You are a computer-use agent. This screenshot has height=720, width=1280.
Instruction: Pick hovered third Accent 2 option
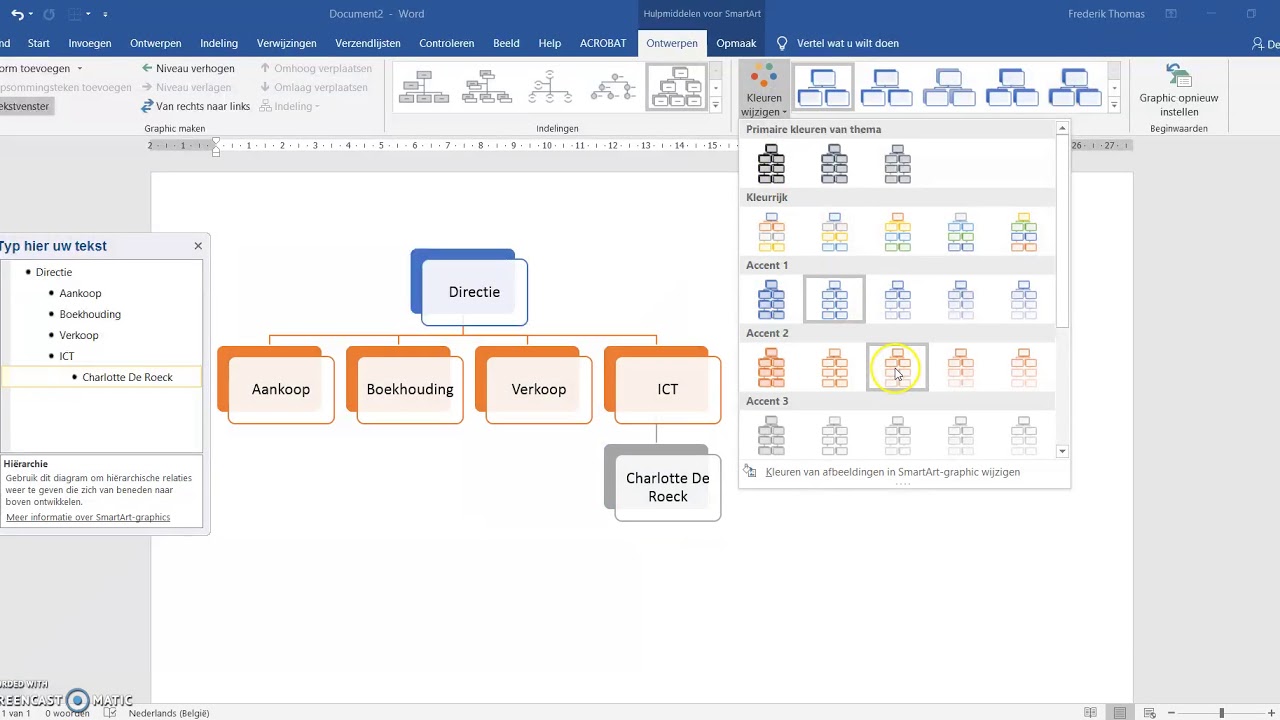click(897, 368)
